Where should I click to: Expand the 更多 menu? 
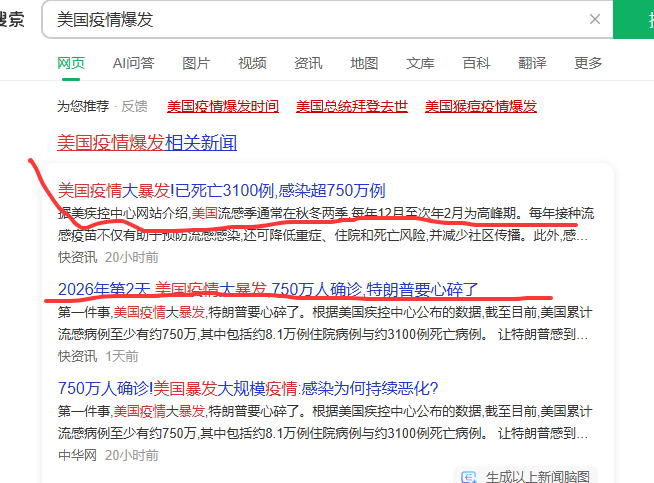click(x=588, y=63)
